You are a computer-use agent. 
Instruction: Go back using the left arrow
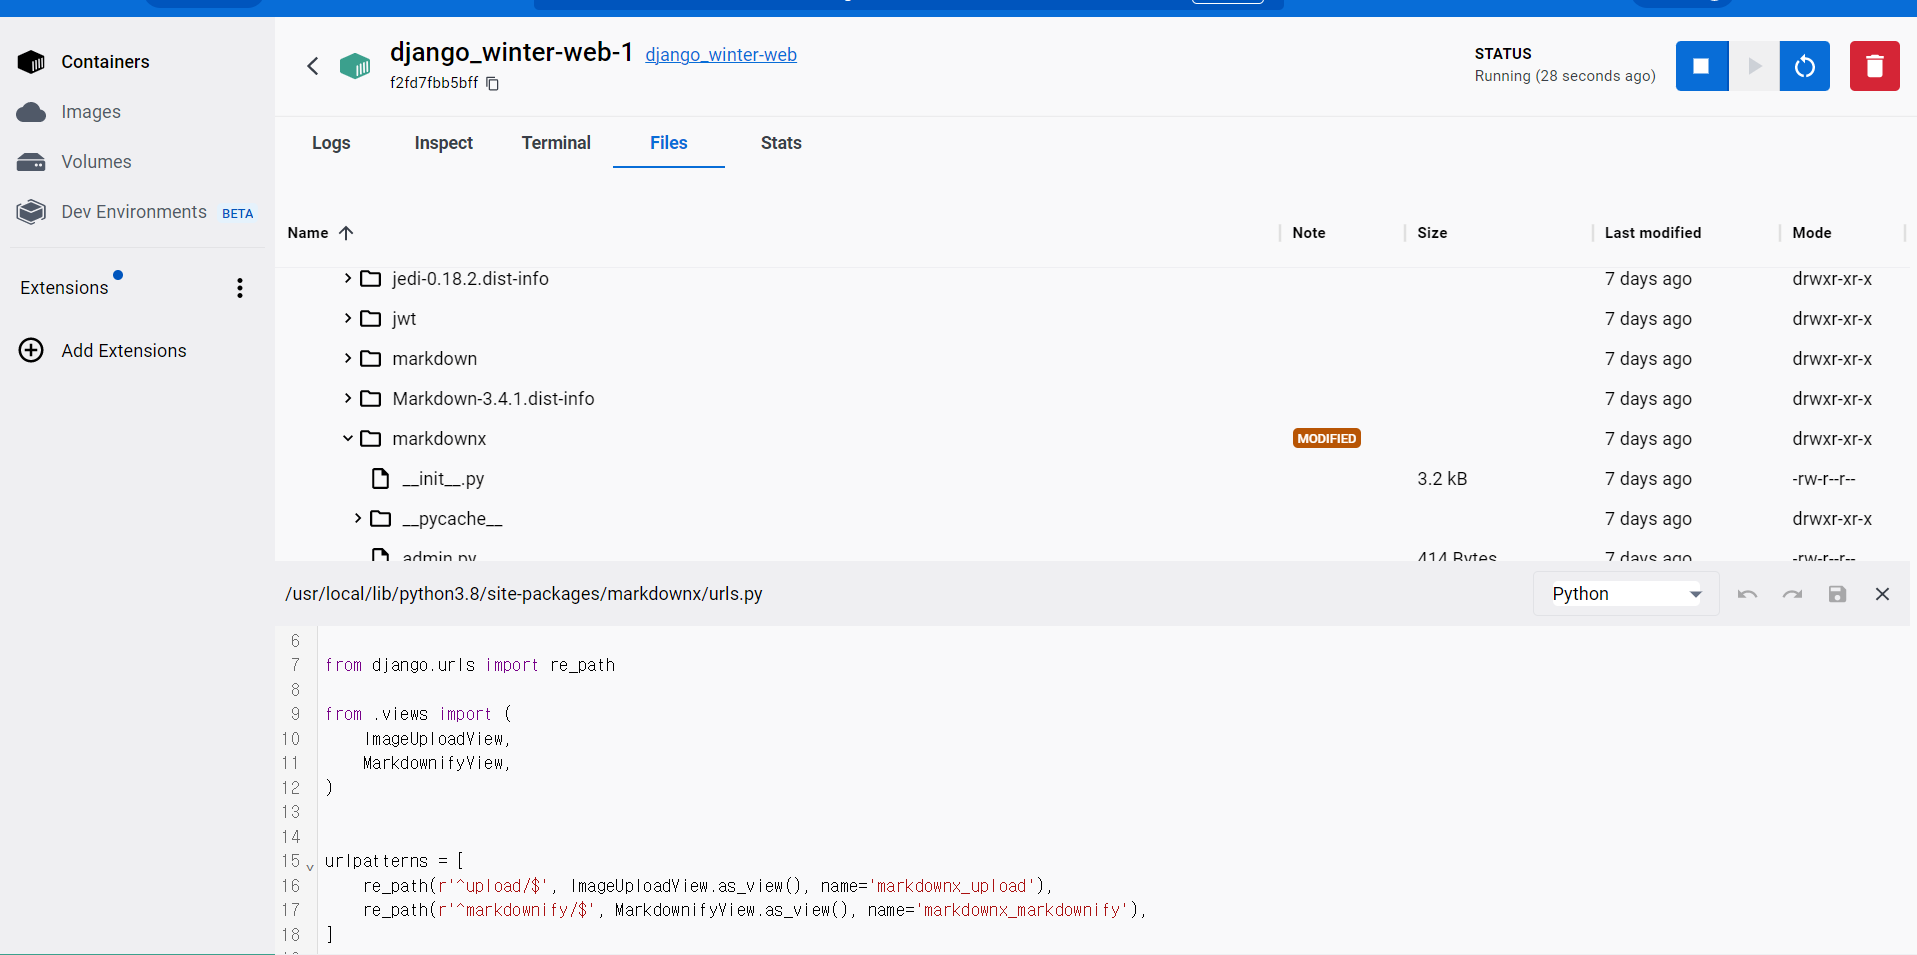coord(313,66)
